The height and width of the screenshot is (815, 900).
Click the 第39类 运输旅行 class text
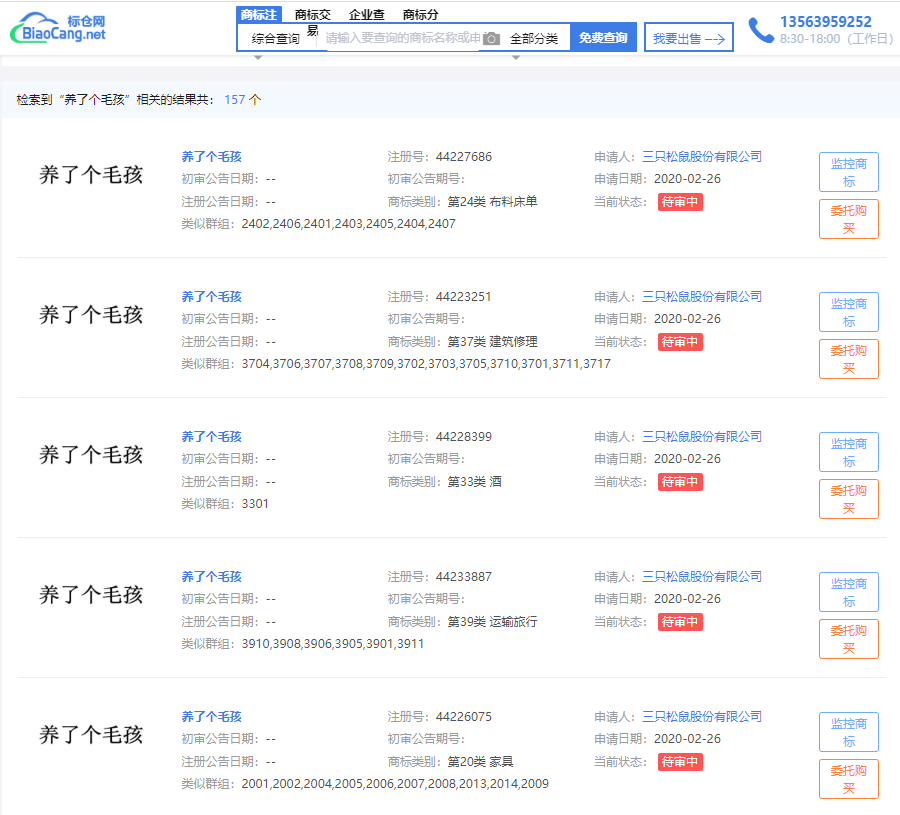(492, 622)
